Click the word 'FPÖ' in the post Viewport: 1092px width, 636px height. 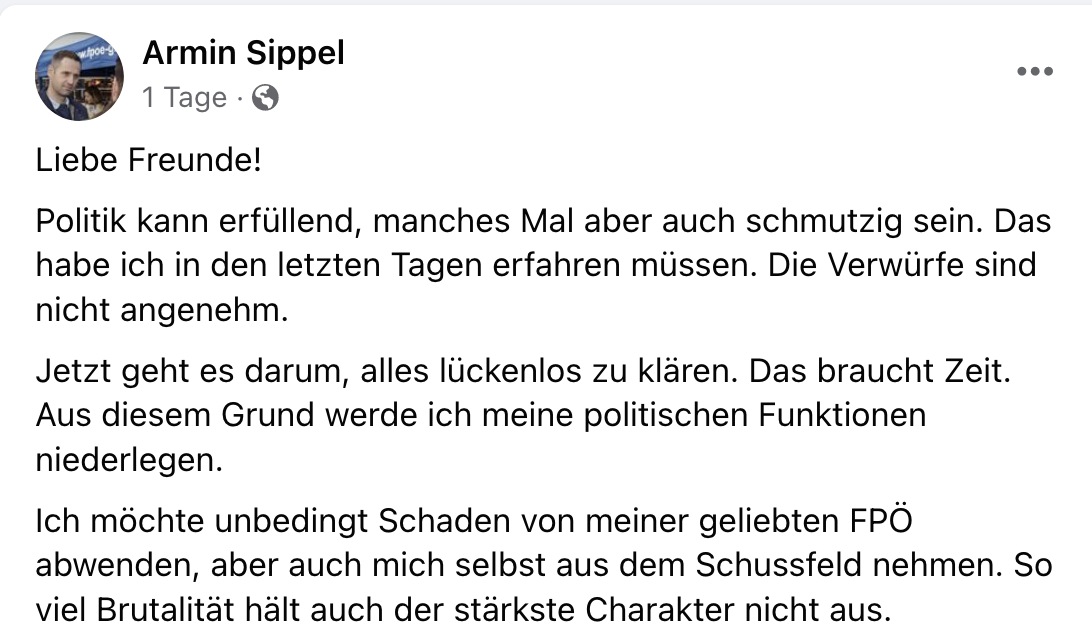coord(881,521)
